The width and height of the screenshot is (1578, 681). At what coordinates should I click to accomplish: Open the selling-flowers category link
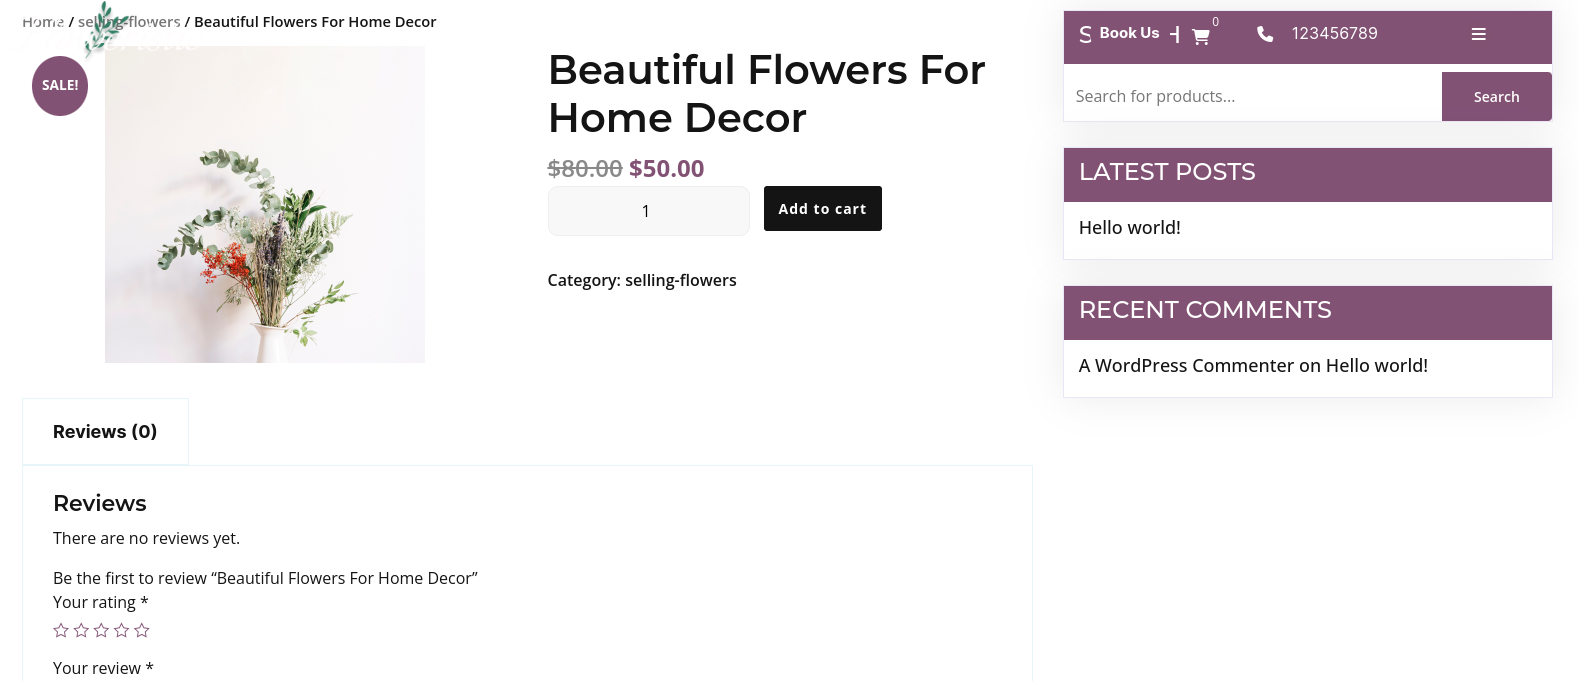680,281
